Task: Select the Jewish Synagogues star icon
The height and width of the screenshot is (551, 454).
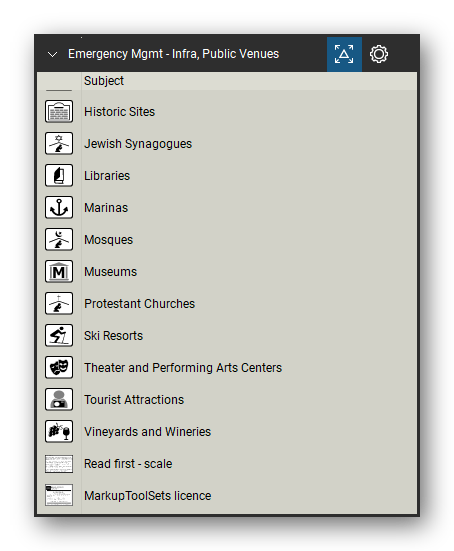Action: (59, 143)
